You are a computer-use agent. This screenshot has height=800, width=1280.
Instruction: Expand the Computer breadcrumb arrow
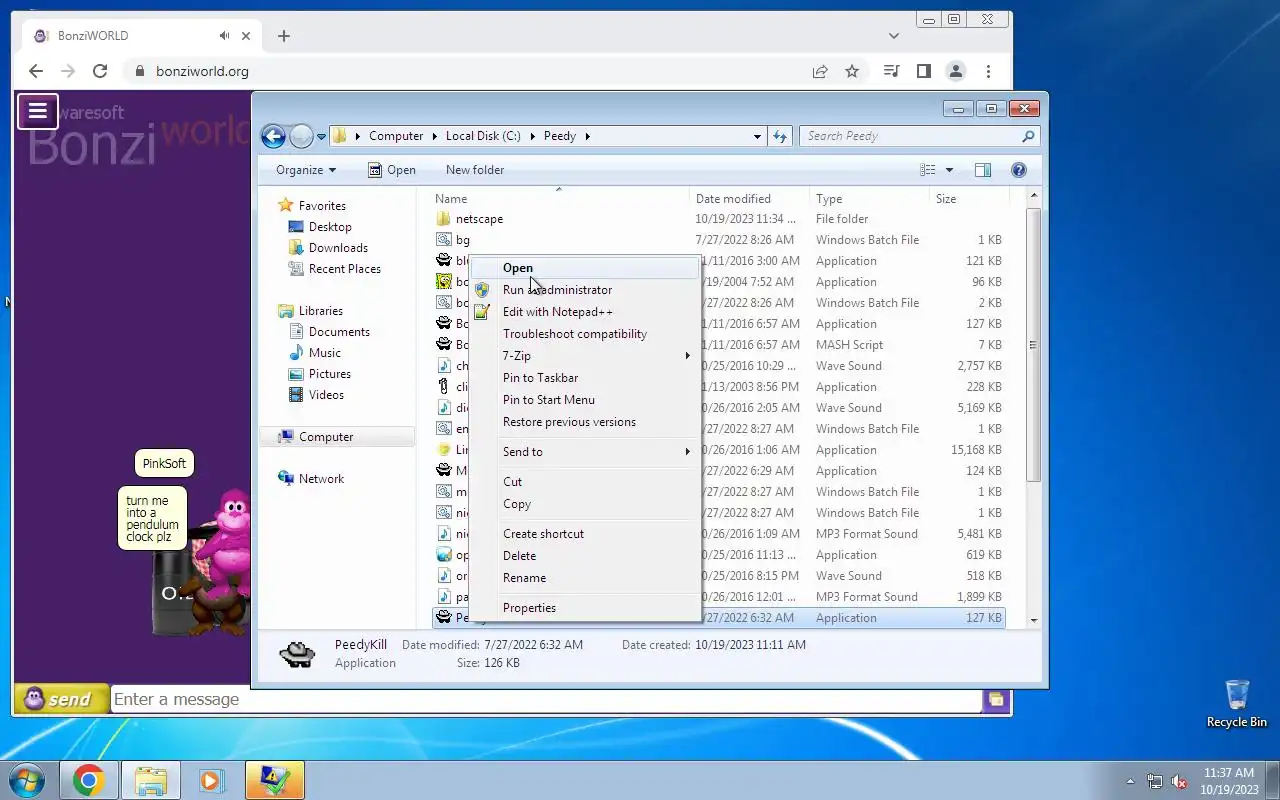coord(434,136)
